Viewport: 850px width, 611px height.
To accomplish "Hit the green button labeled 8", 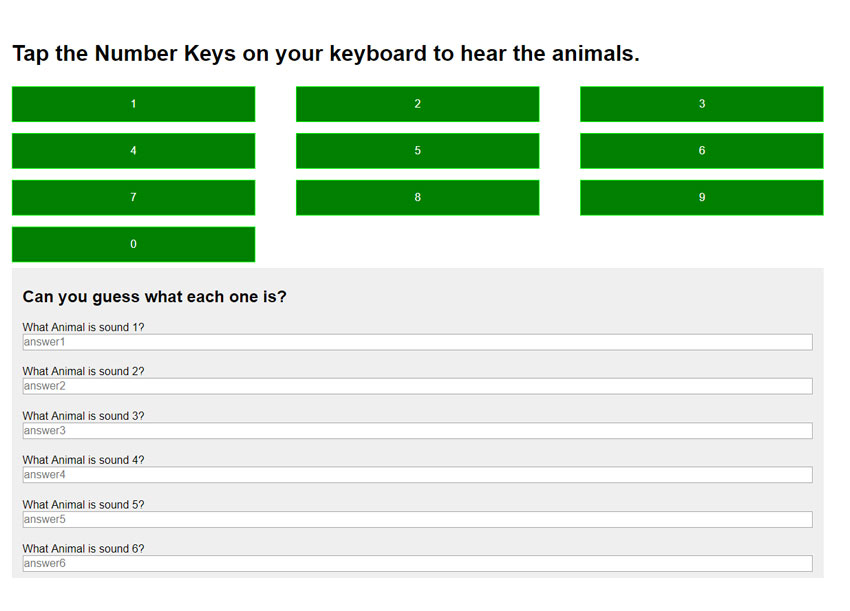I will 417,197.
